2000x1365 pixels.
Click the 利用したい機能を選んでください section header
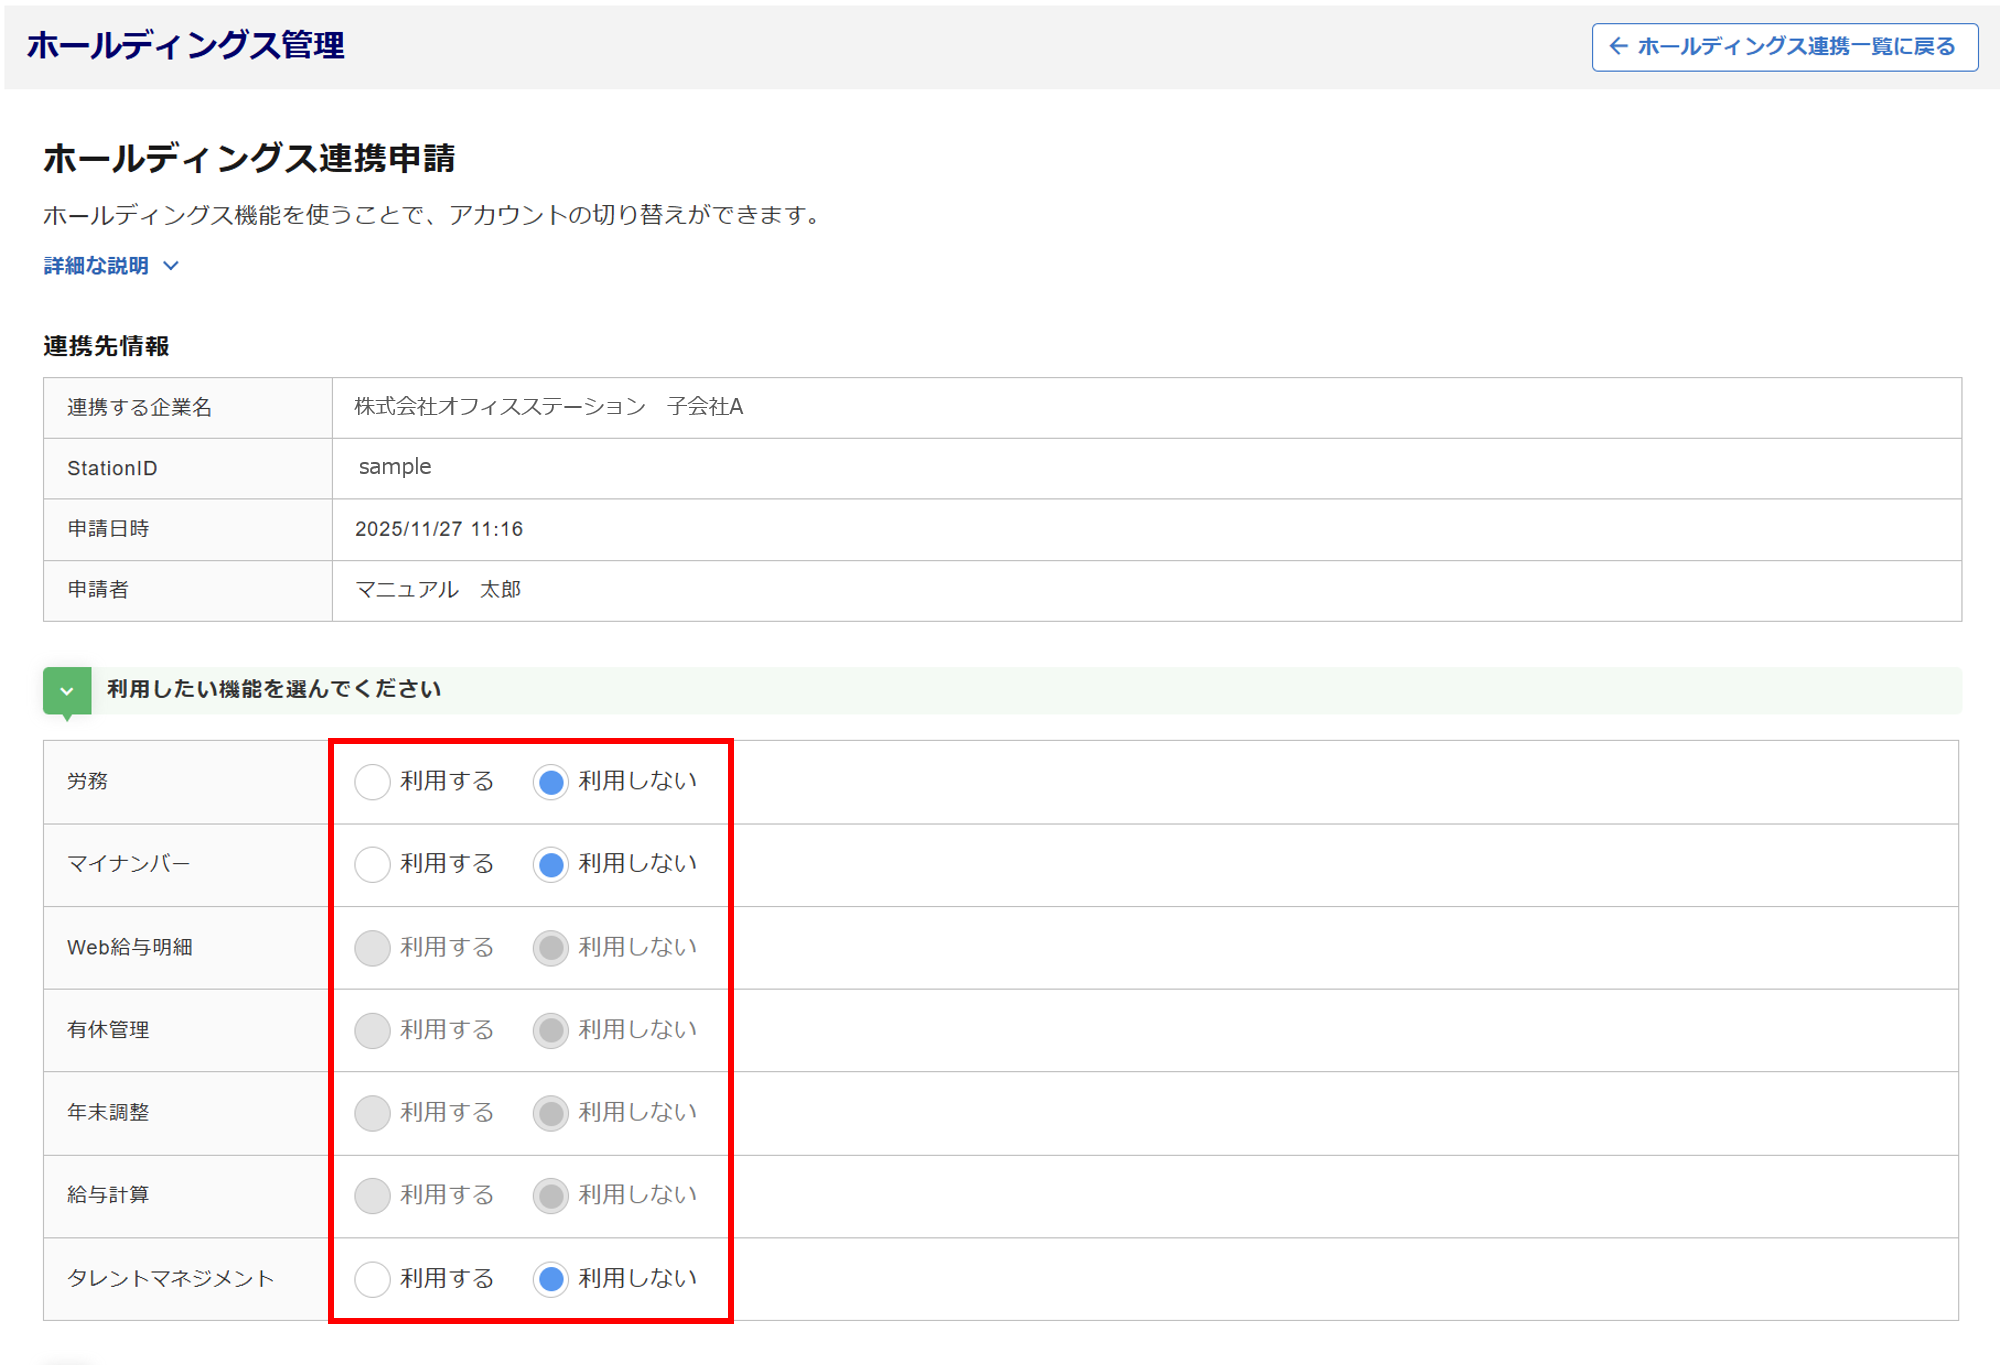point(274,690)
